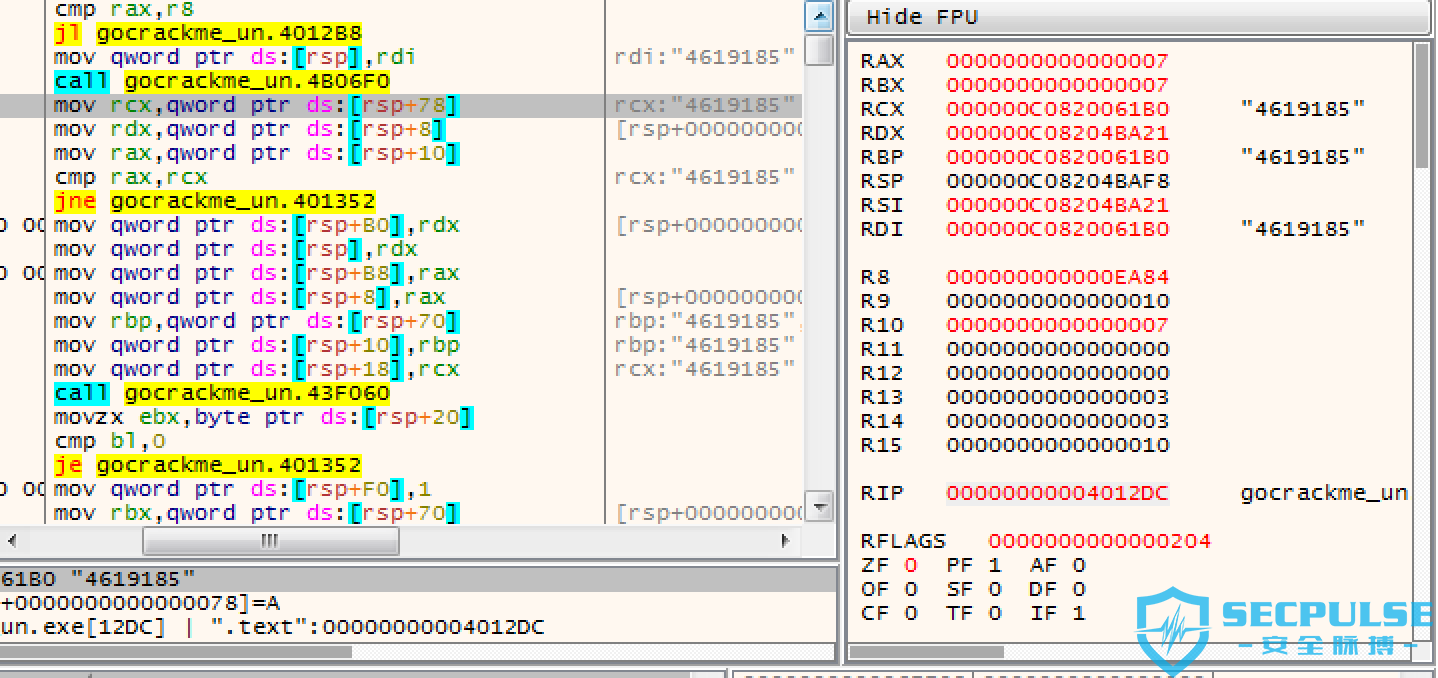Screen dimensions: 1438x678
Task: Select the RSI register value
Action: click(x=1057, y=205)
